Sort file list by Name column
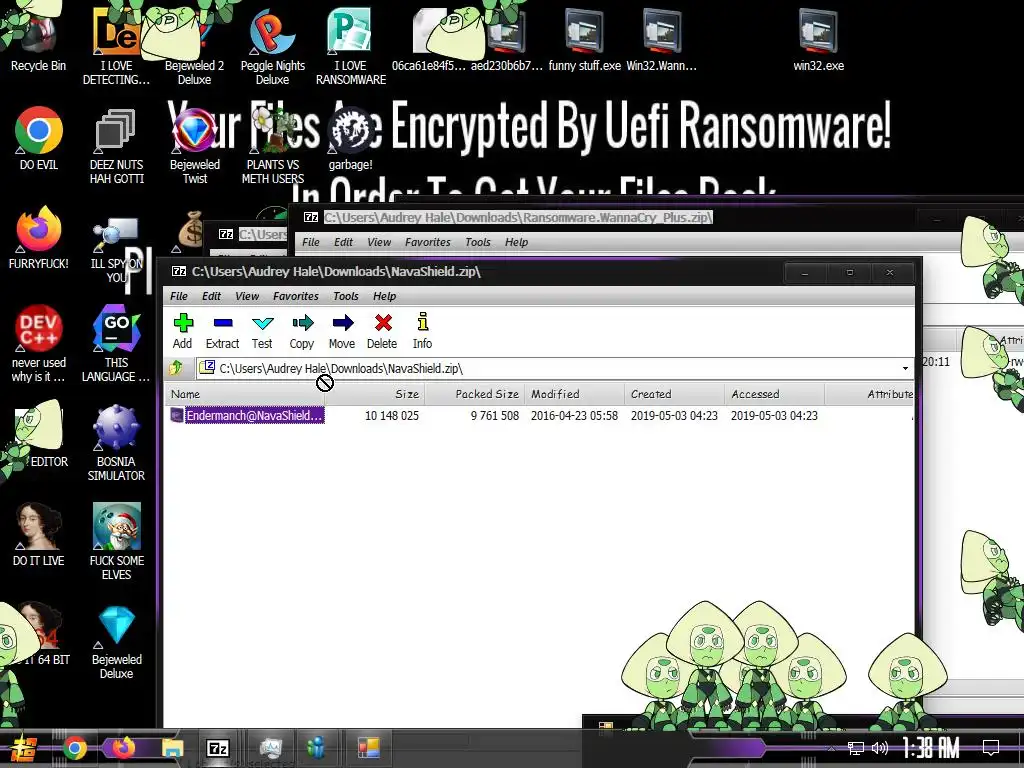 pos(245,394)
